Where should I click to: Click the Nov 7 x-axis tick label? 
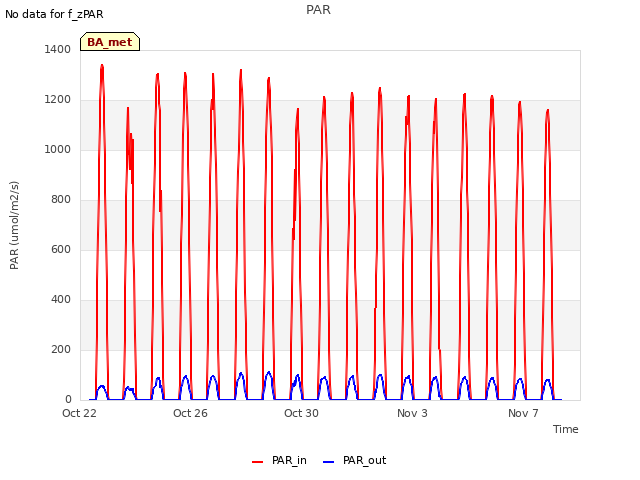point(523,413)
